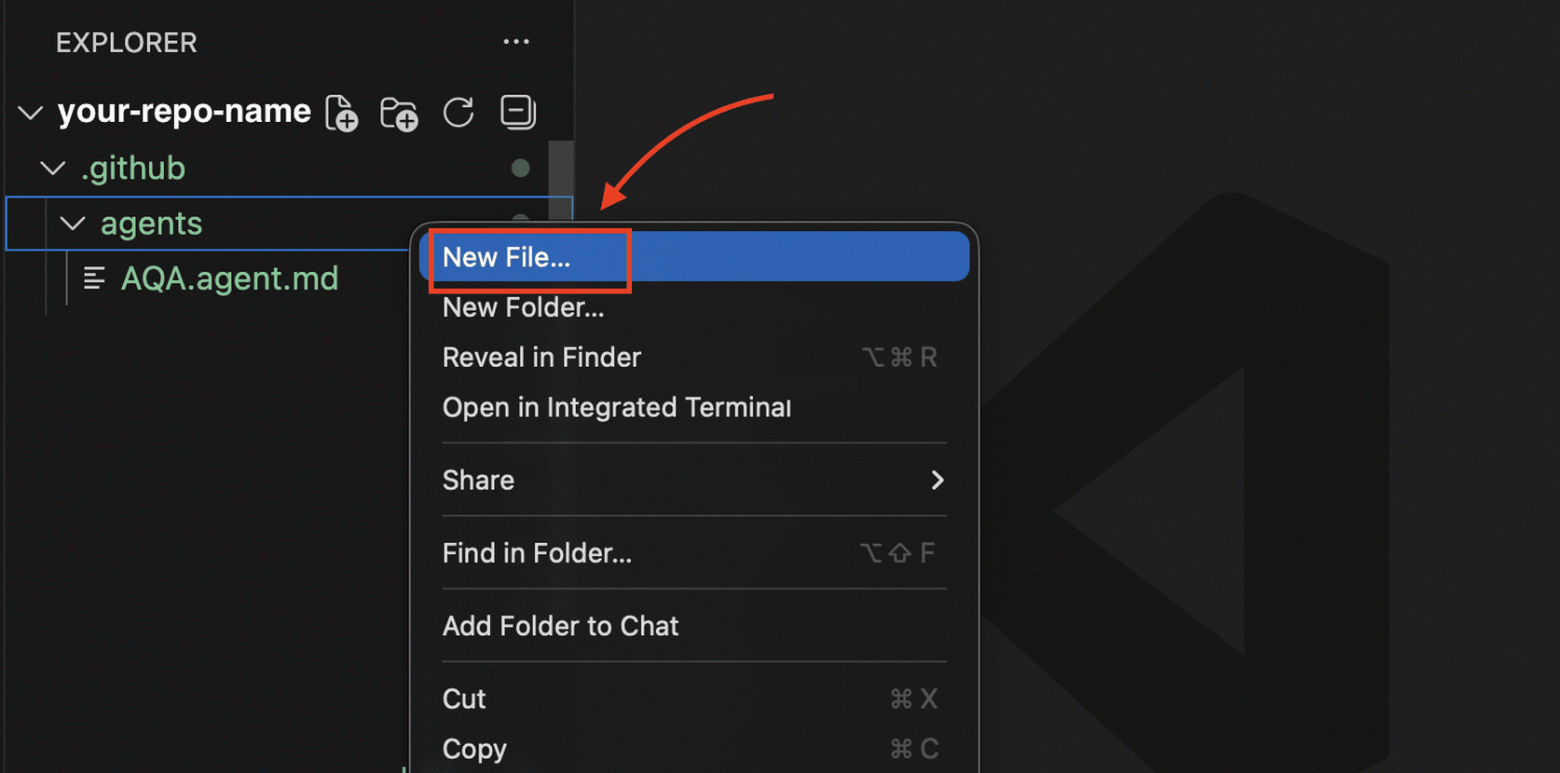The width and height of the screenshot is (1560, 773).
Task: Click the New File icon in Explorer toolbar
Action: tap(340, 112)
